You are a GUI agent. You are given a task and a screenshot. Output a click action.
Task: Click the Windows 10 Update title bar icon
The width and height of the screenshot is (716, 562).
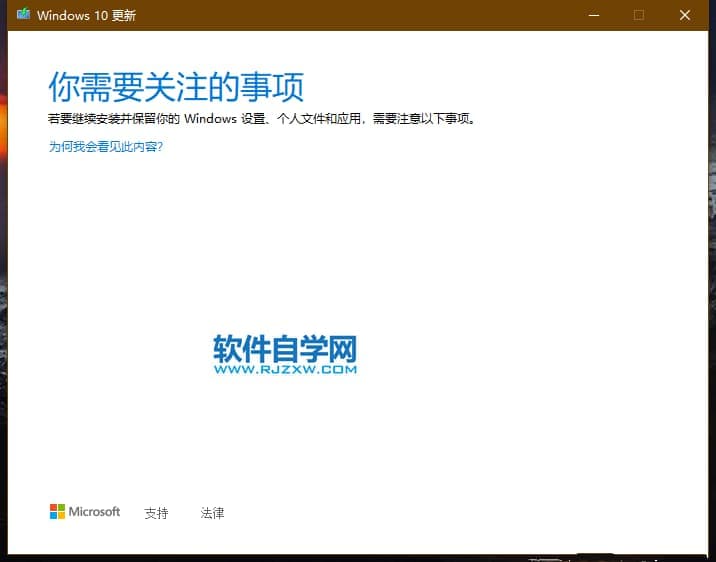point(23,15)
